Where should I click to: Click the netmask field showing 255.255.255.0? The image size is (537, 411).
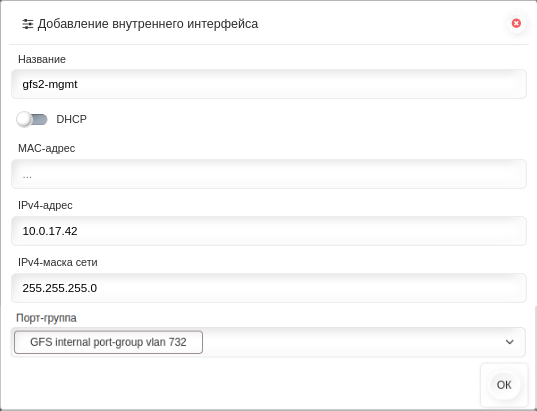click(269, 288)
